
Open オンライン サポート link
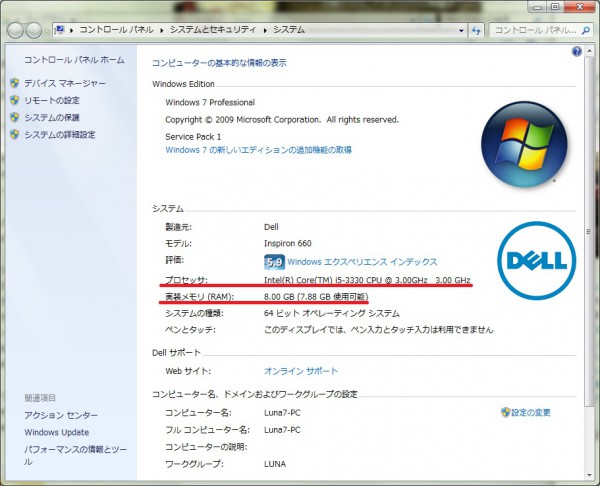[301, 371]
